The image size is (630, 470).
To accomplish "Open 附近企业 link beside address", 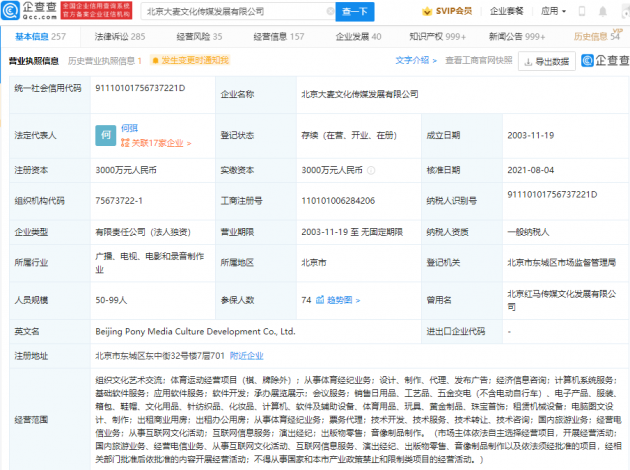I will [x=247, y=356].
